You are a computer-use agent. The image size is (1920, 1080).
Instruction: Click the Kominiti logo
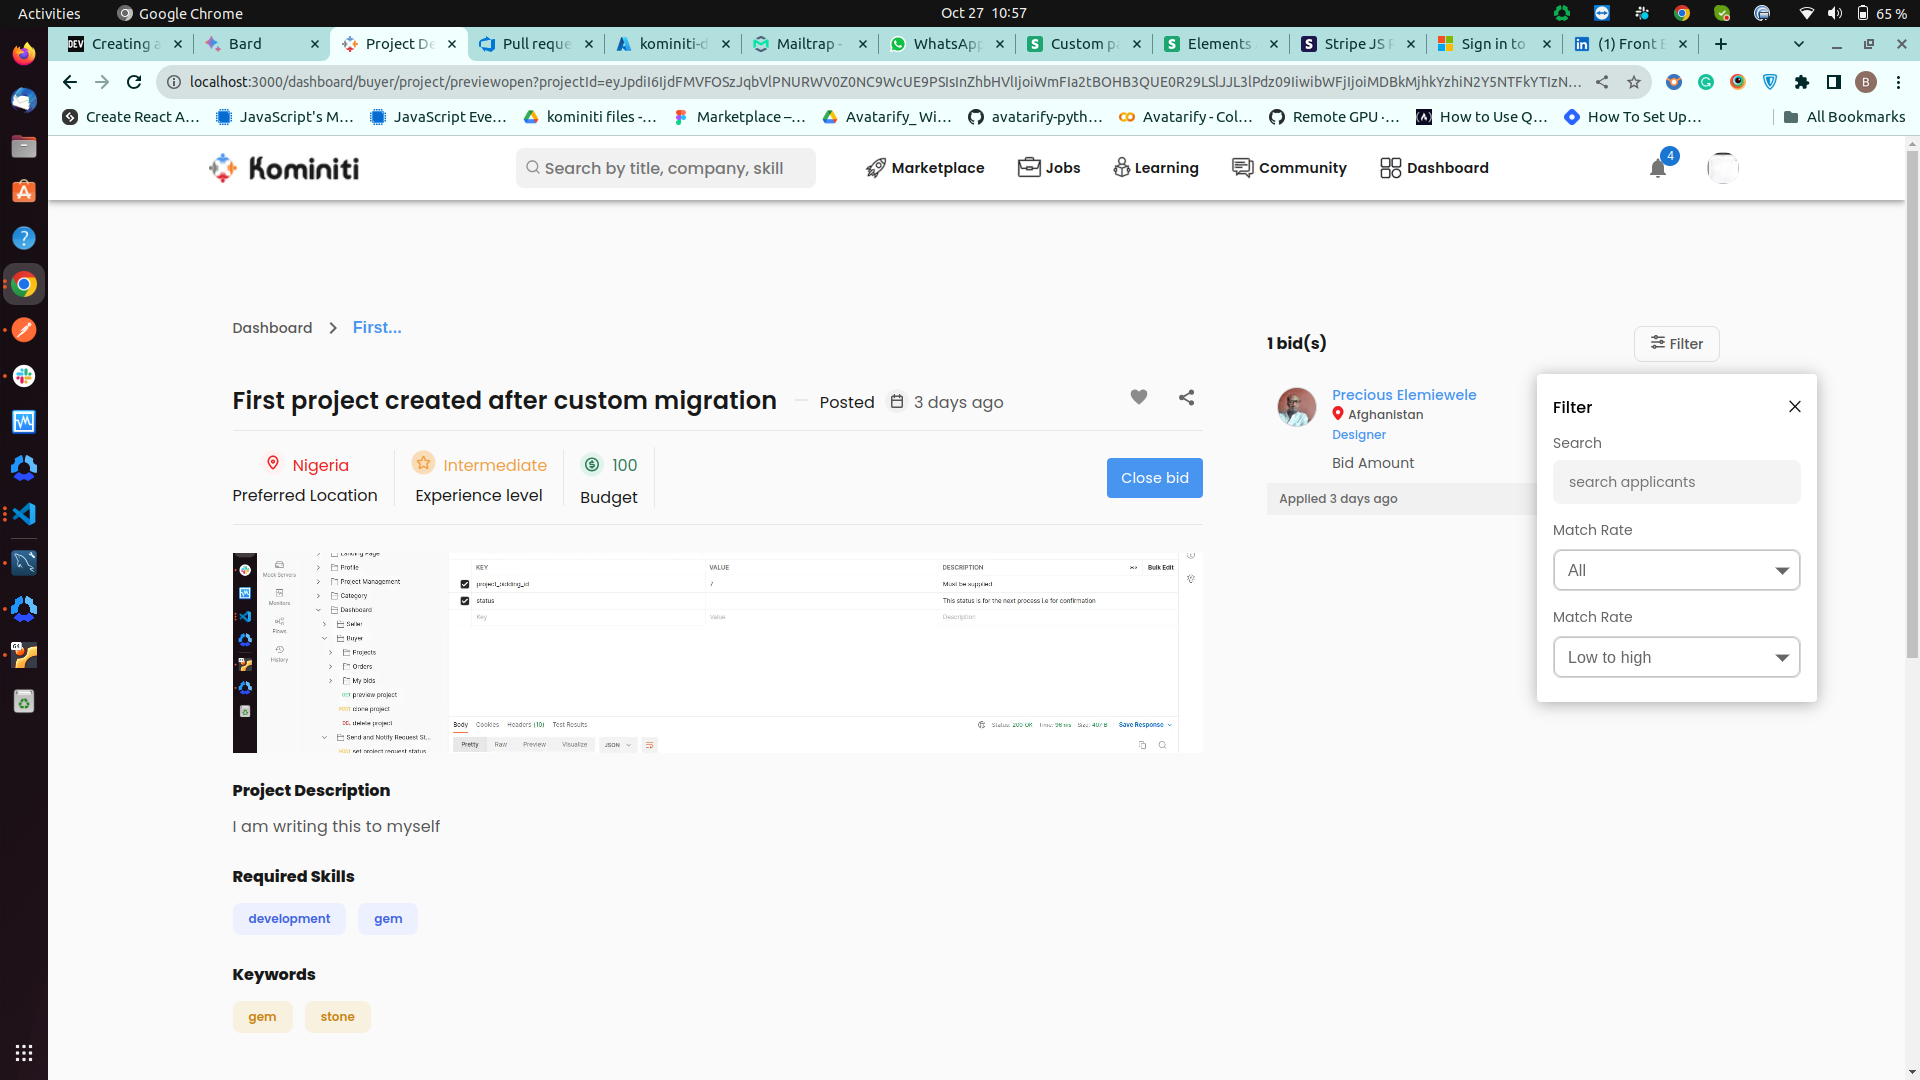point(284,168)
